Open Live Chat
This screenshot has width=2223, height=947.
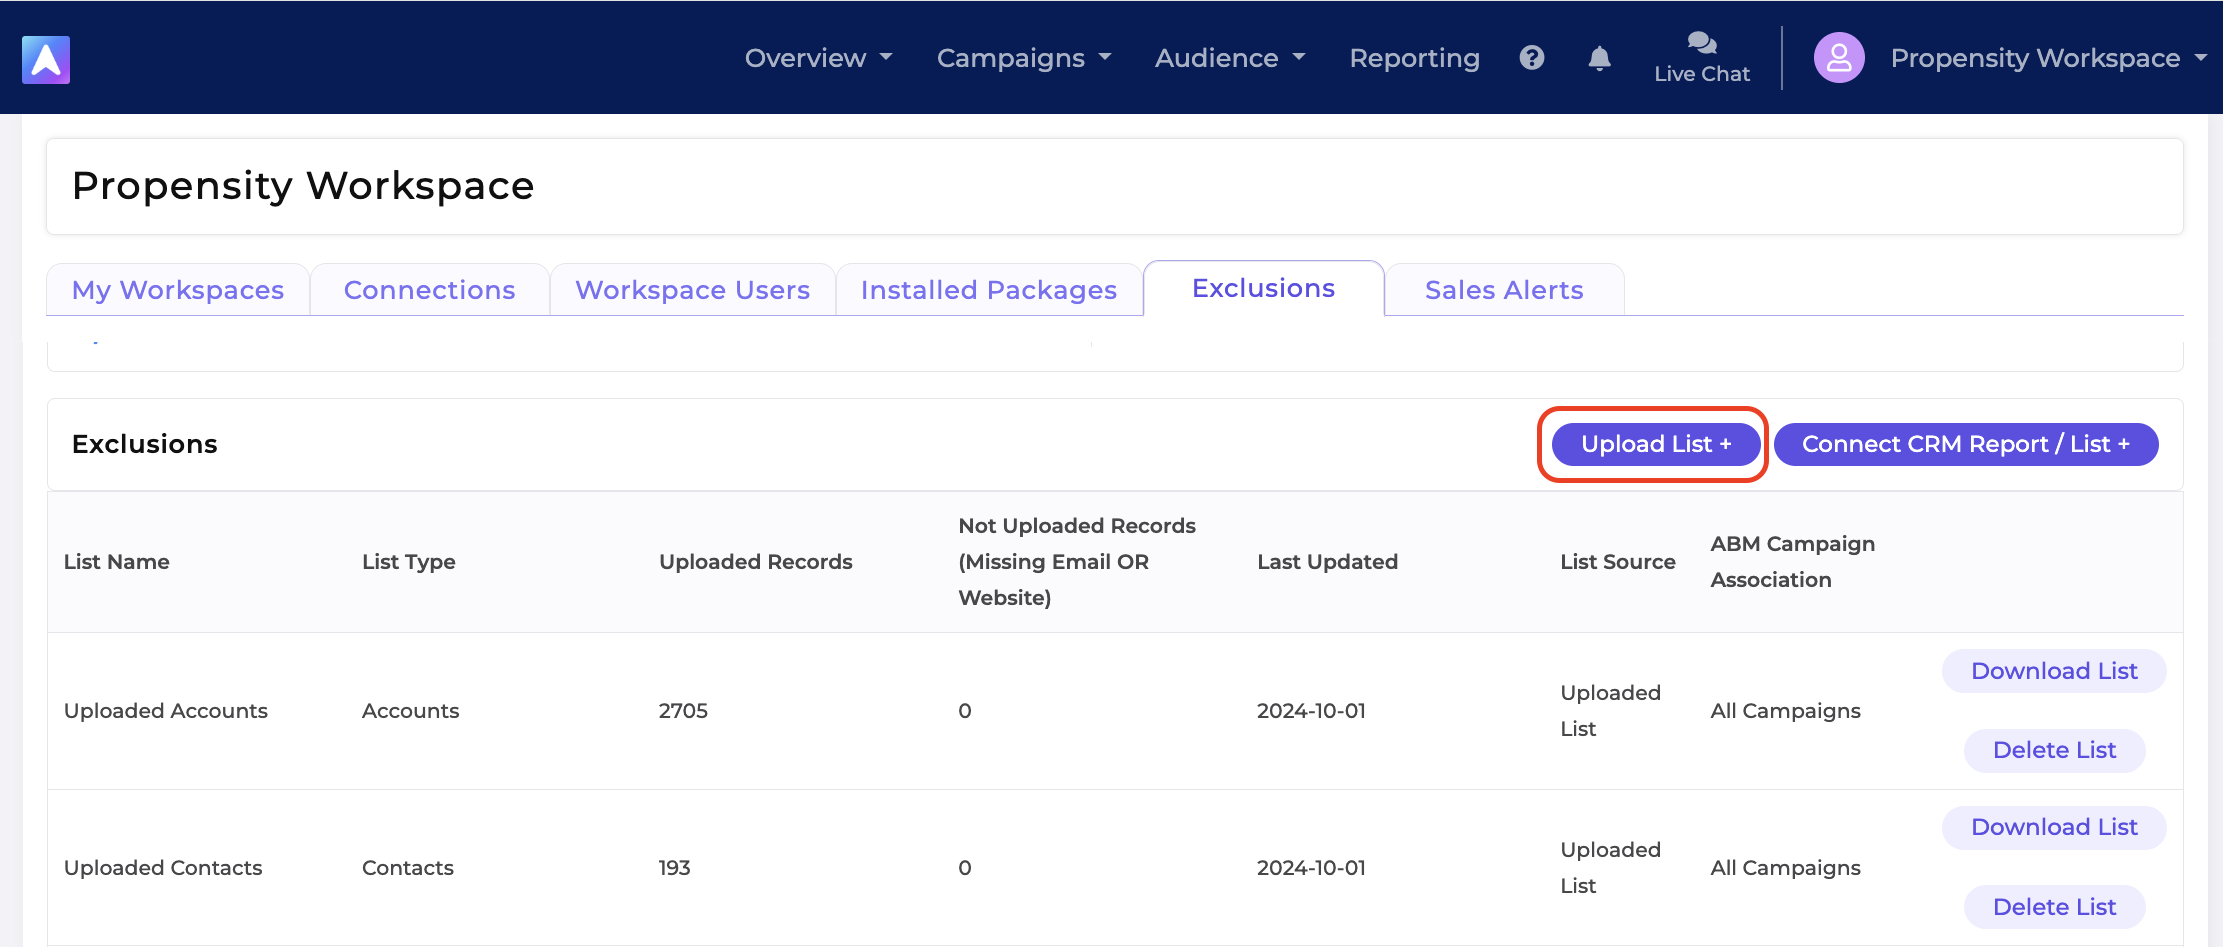1702,58
